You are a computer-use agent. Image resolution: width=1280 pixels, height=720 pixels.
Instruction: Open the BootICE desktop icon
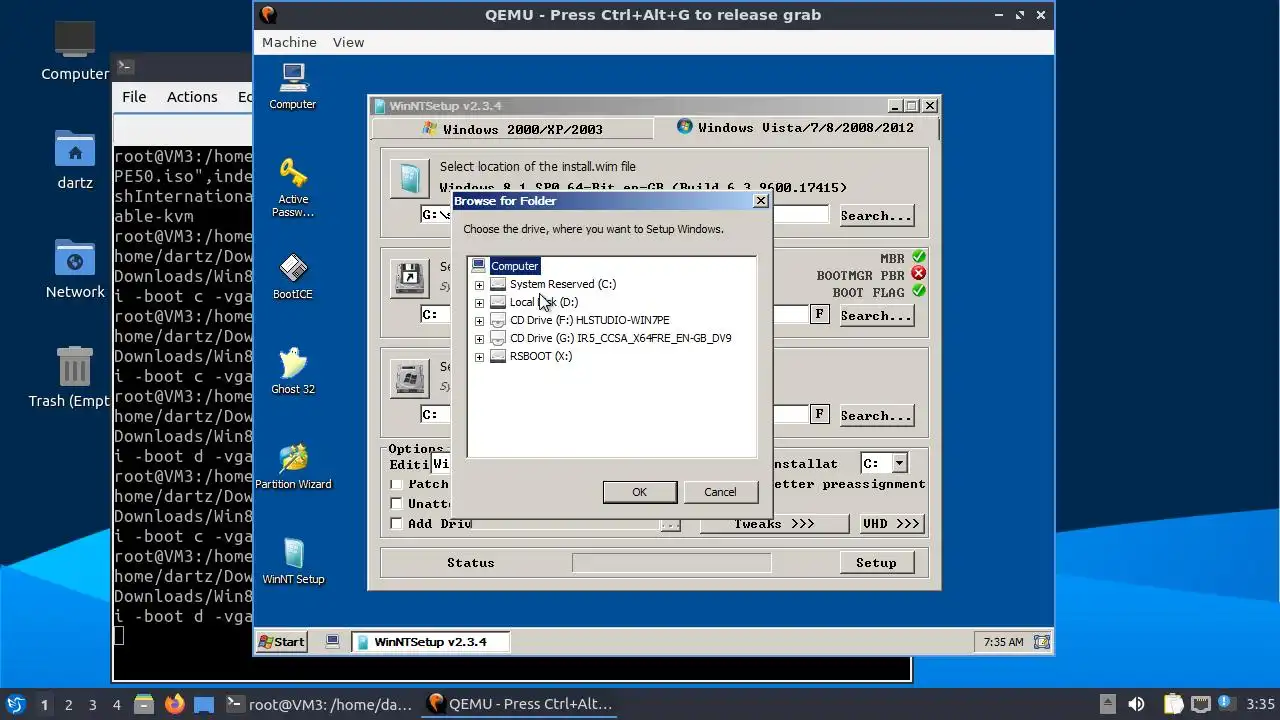[x=293, y=275]
